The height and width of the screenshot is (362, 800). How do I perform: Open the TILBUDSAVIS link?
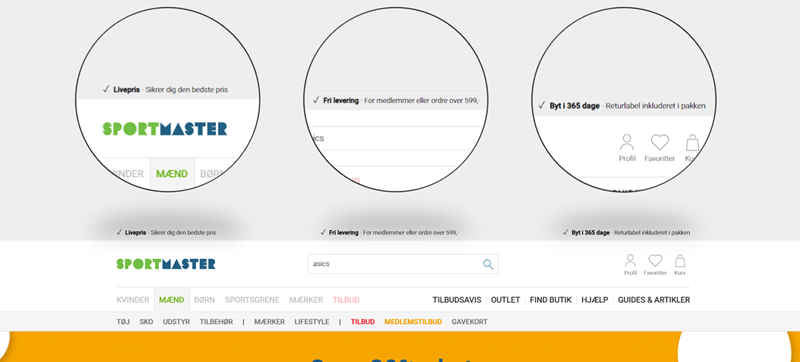click(457, 300)
